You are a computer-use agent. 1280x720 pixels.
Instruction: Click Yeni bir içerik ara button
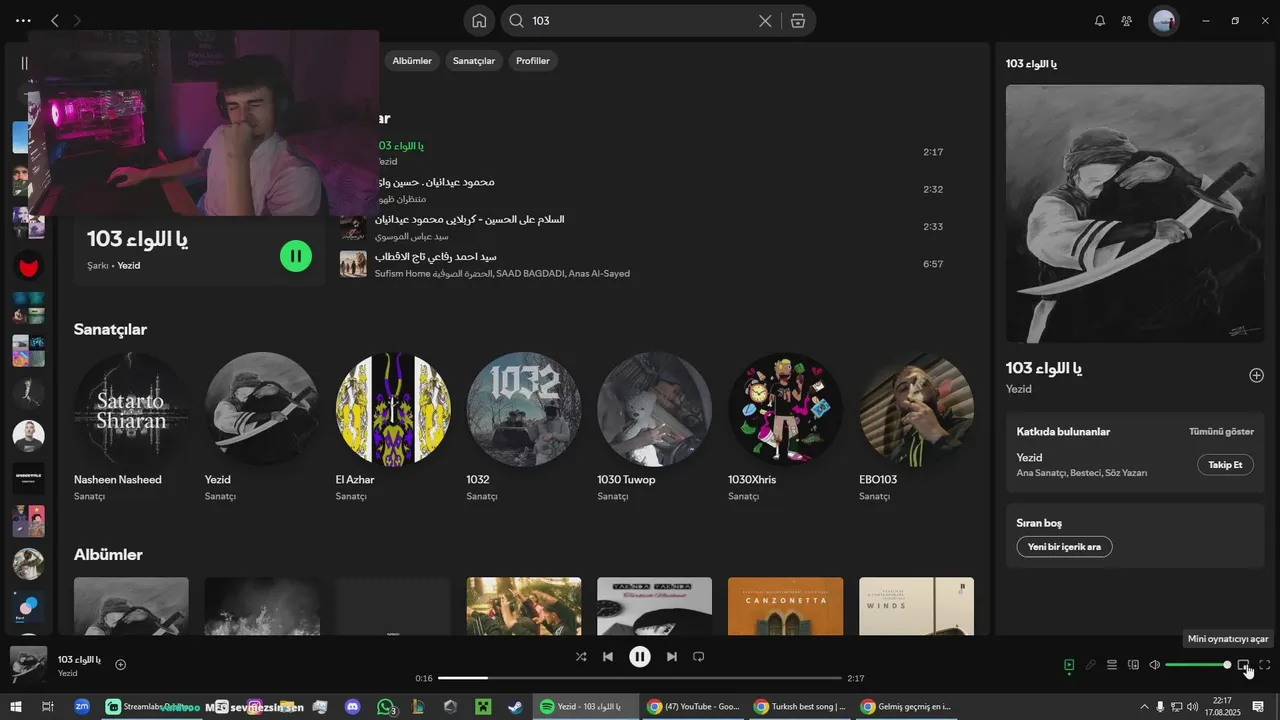1064,547
